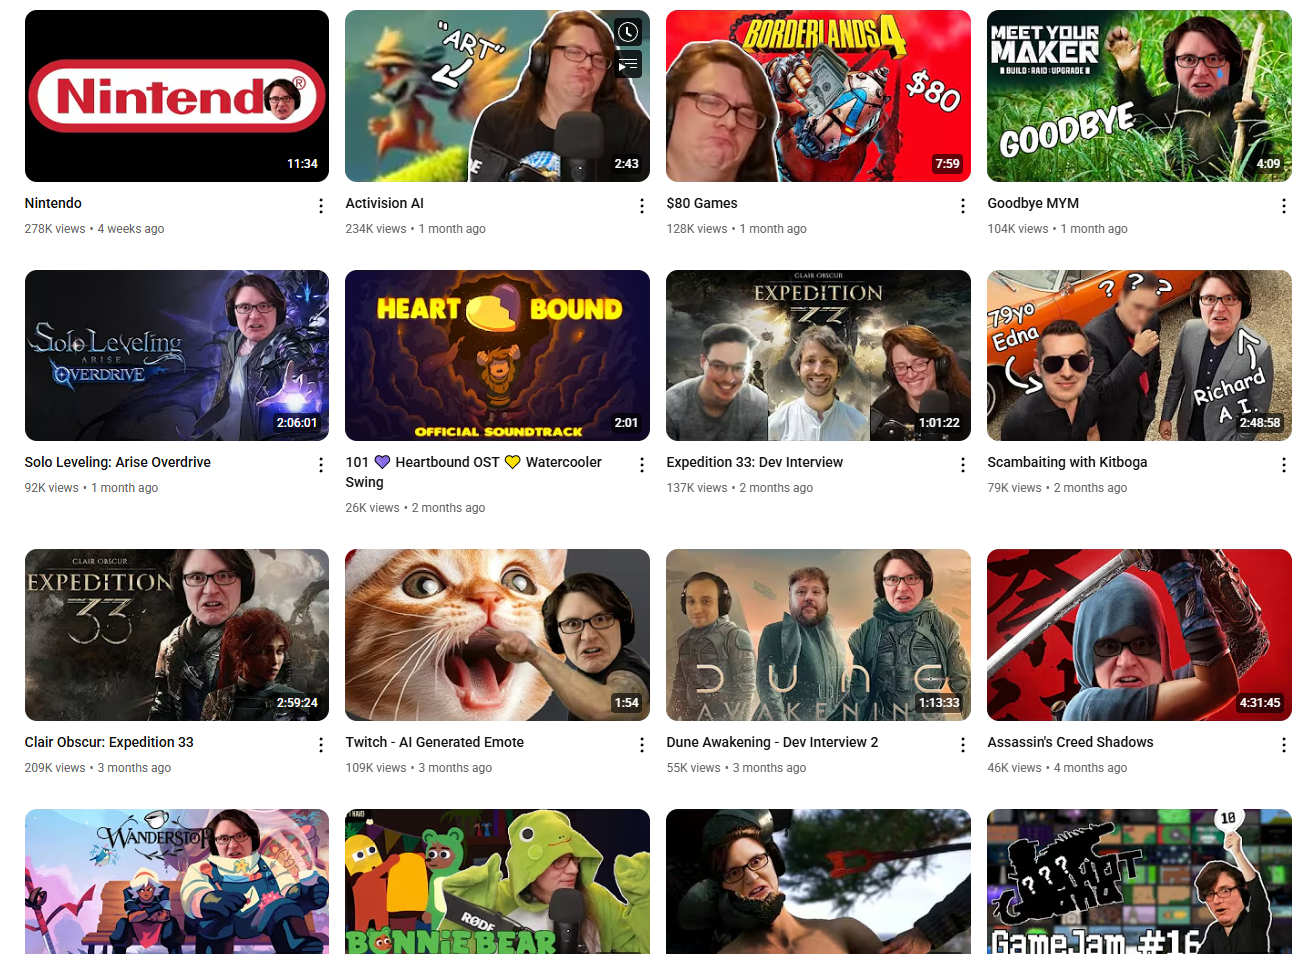The height and width of the screenshot is (954, 1301).
Task: Open the 'Activision AI' video title
Action: [x=384, y=203]
